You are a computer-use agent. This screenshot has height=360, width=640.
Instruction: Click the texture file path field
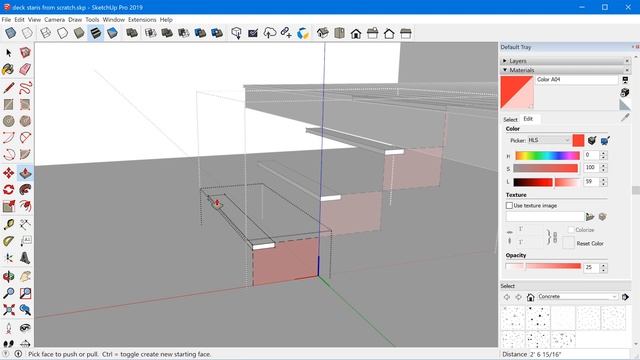click(545, 216)
